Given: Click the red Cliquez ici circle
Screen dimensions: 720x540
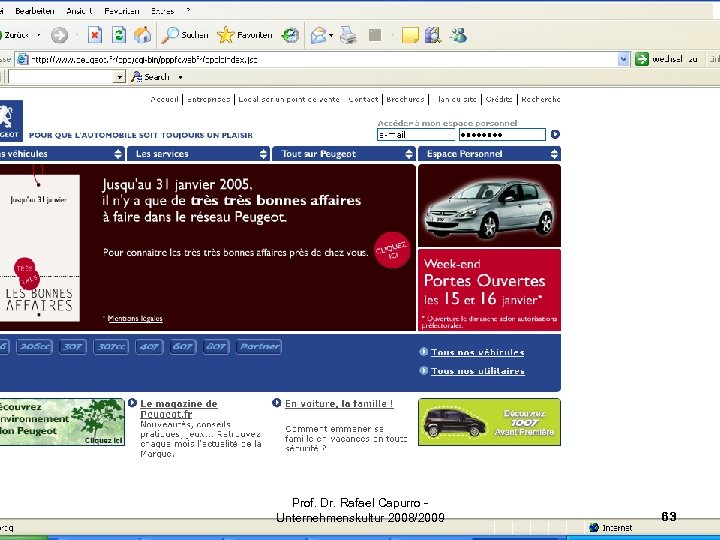Looking at the screenshot, I should (392, 250).
